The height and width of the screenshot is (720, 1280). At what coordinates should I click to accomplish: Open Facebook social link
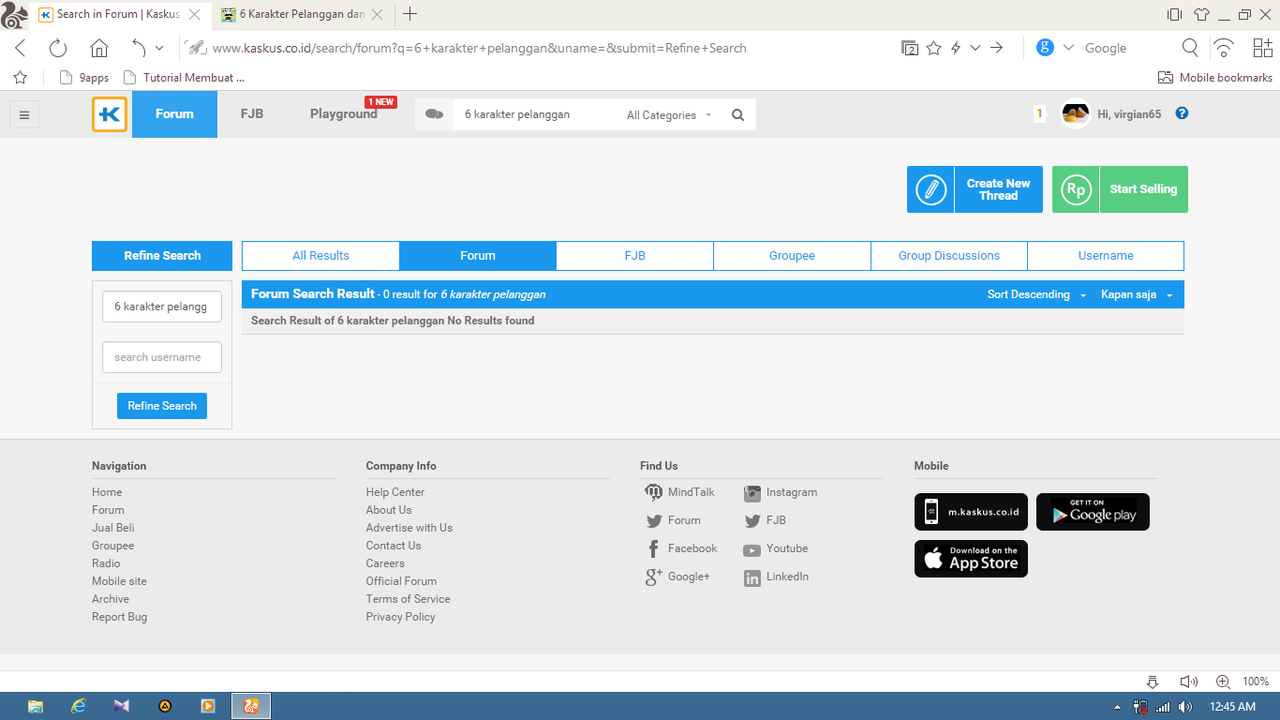[x=681, y=548]
